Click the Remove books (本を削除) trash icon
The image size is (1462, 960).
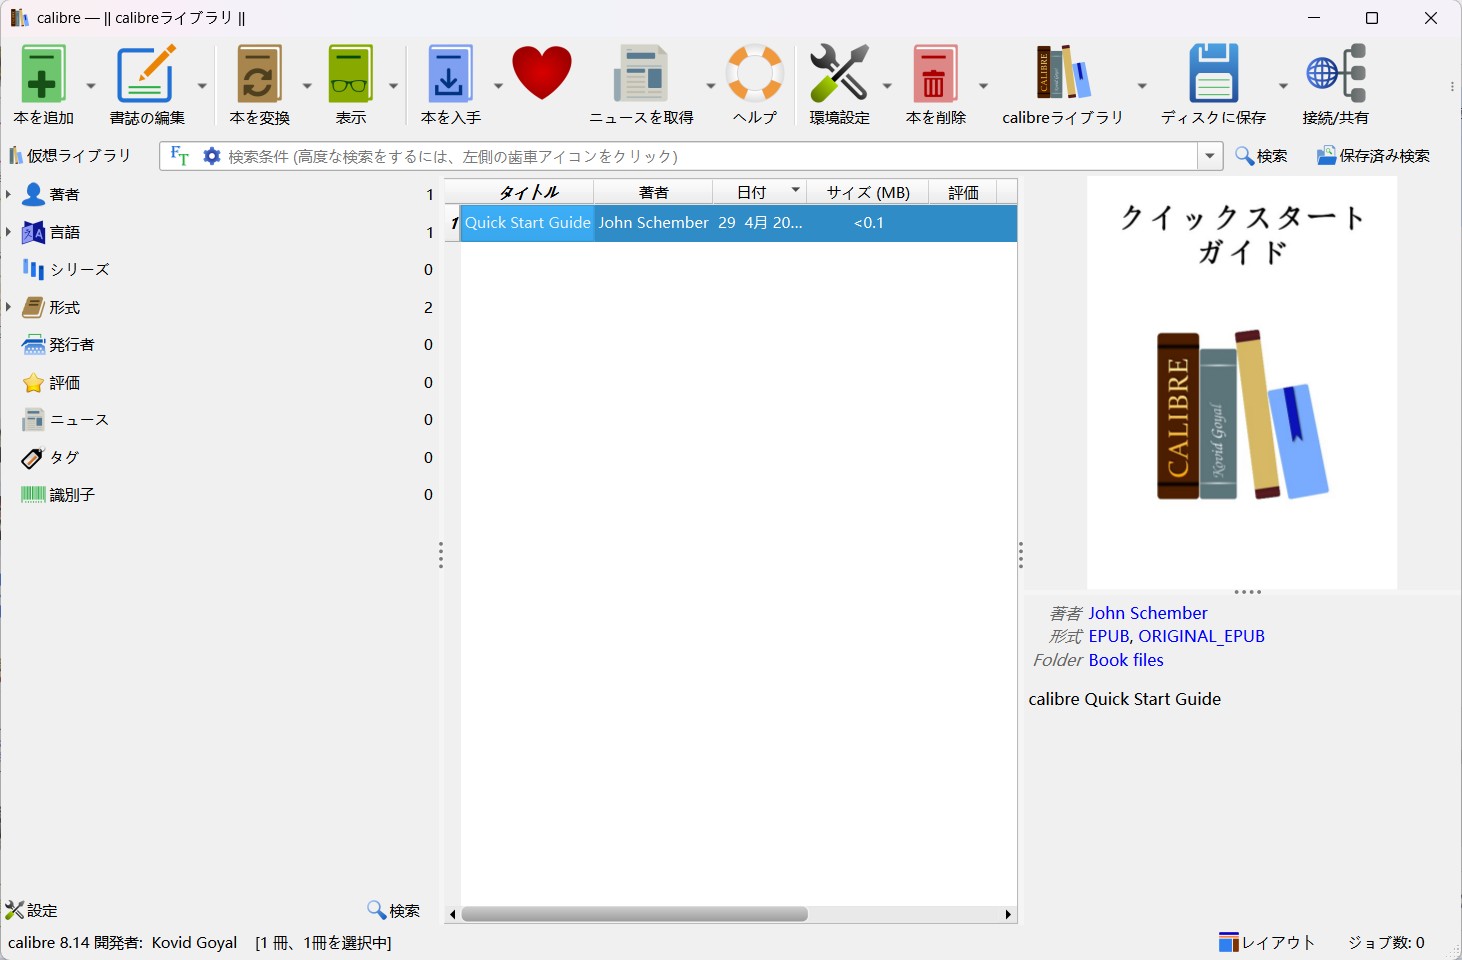(x=935, y=76)
